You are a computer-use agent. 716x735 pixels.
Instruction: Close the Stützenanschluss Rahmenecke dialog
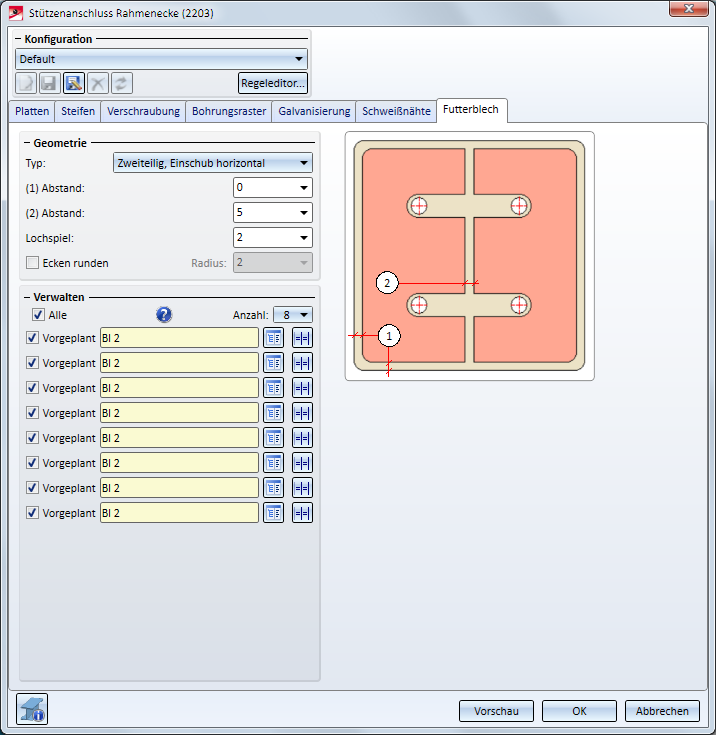point(688,9)
